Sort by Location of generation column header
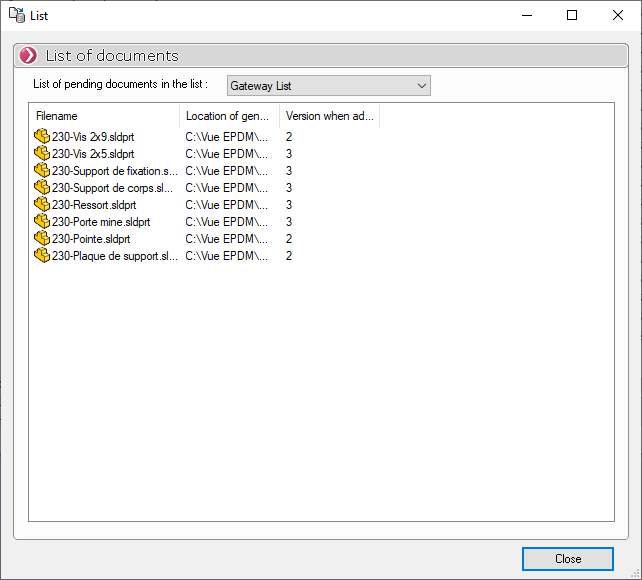The width and height of the screenshot is (642, 580). coord(229,116)
